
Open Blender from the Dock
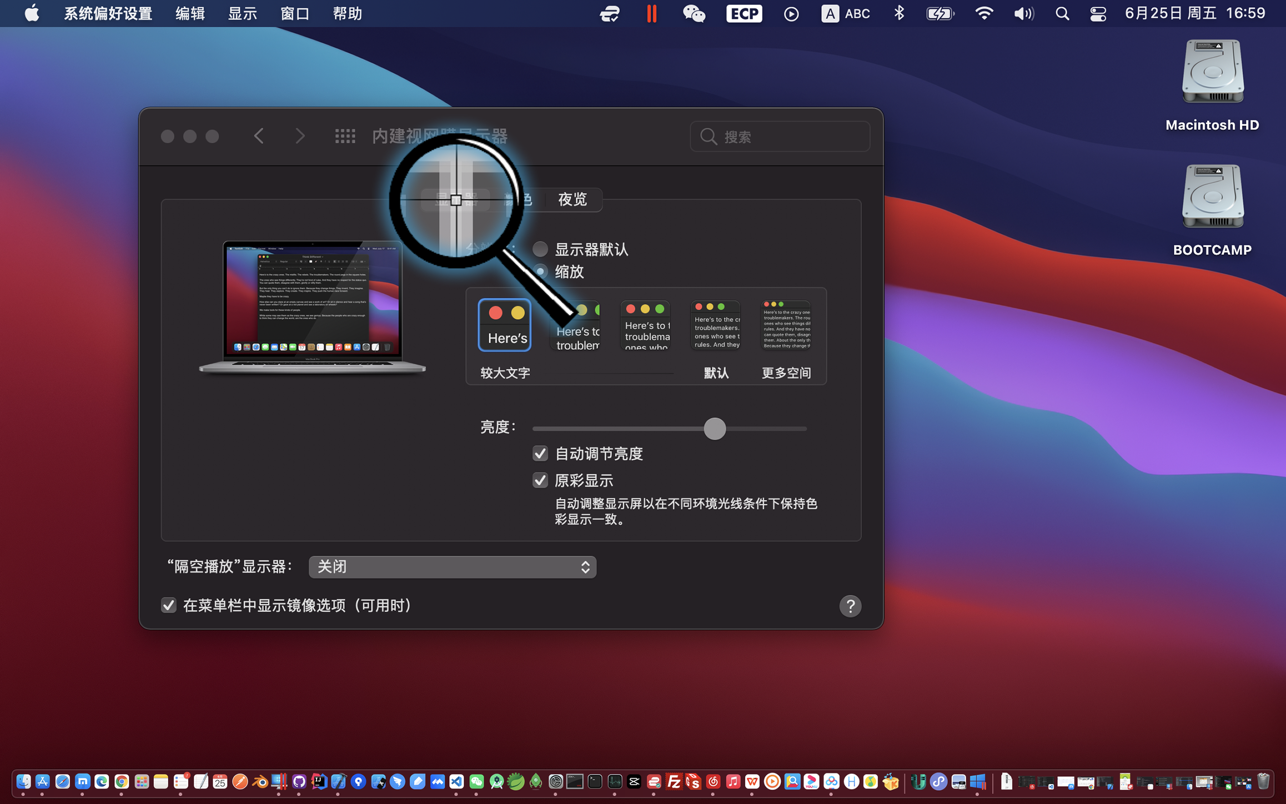[x=260, y=782]
